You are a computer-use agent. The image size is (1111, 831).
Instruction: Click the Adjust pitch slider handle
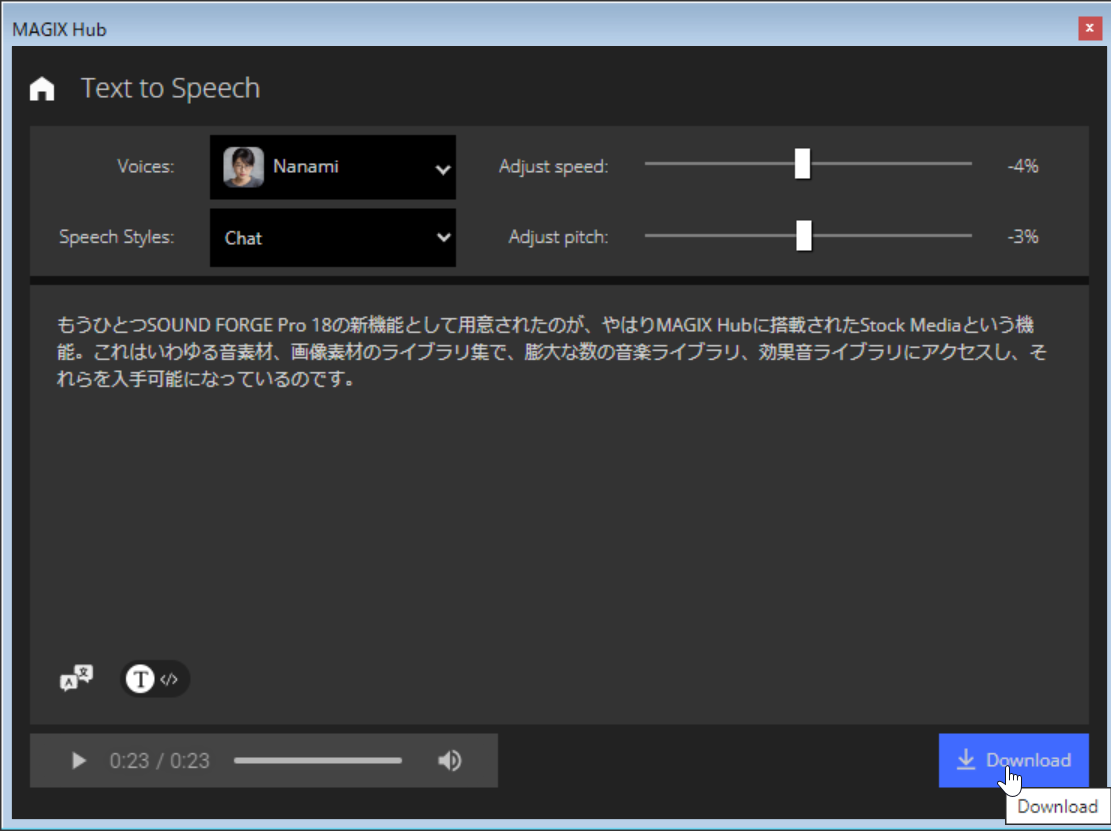(x=803, y=235)
